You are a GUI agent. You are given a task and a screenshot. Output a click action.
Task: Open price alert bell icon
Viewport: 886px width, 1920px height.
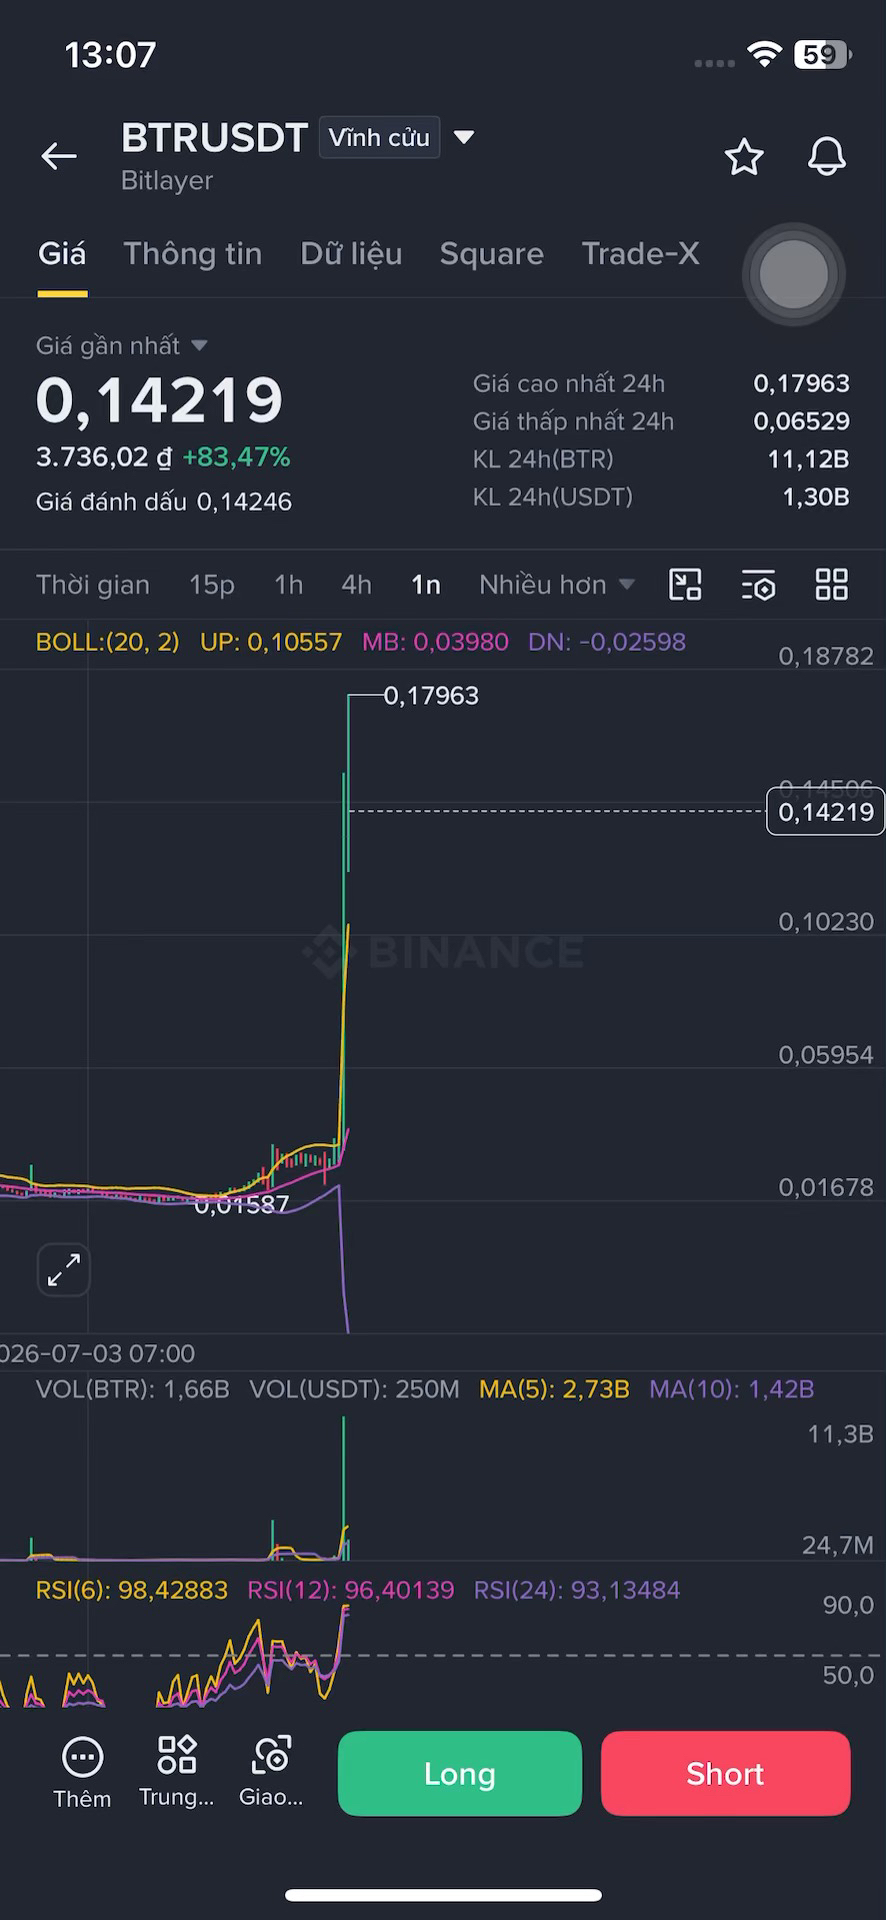827,157
